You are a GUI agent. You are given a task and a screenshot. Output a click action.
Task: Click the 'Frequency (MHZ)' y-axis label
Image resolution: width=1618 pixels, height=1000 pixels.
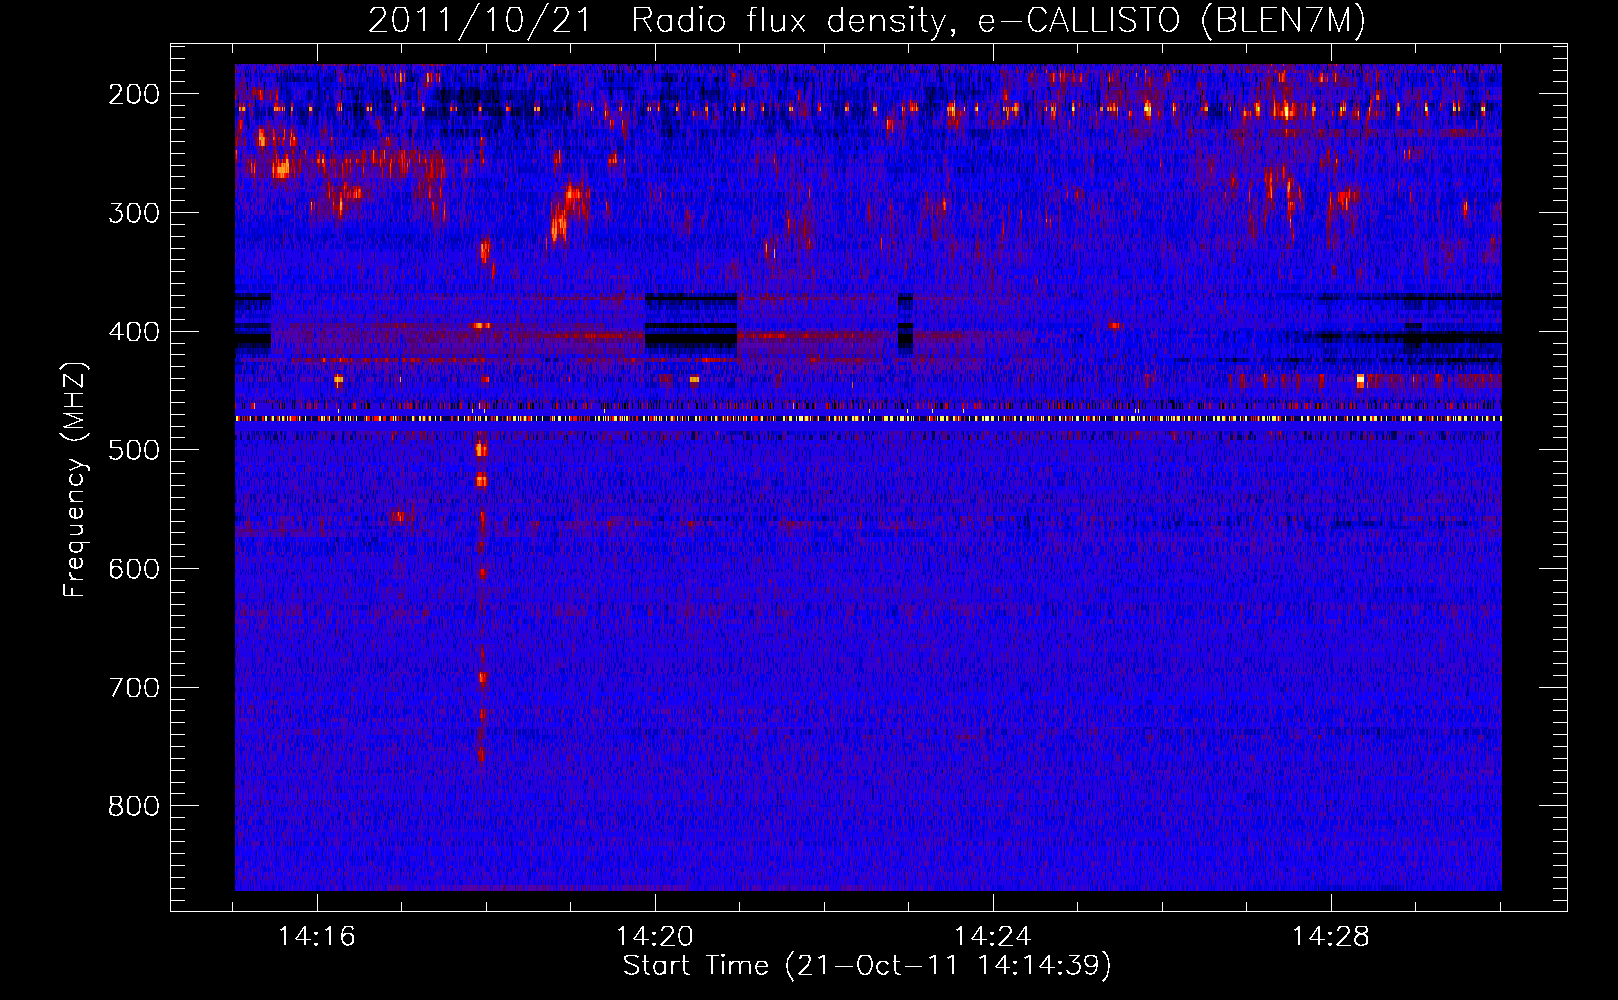(75, 480)
